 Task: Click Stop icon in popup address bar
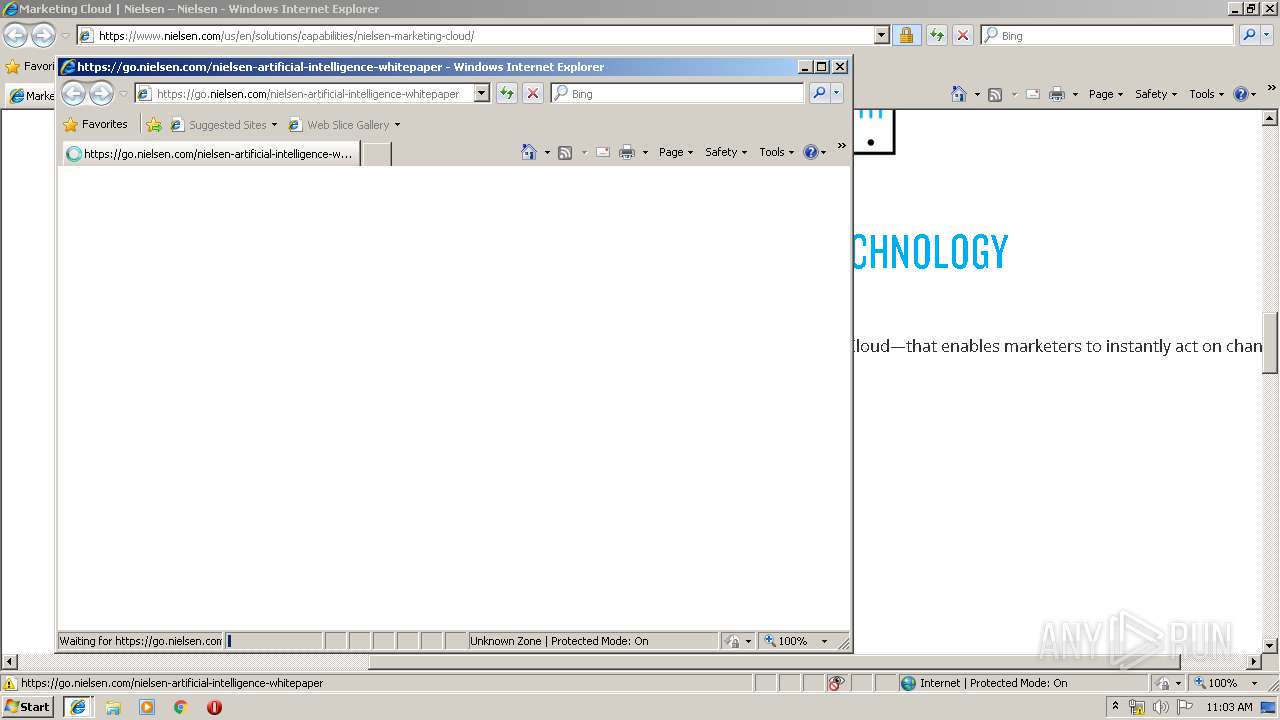click(x=533, y=93)
